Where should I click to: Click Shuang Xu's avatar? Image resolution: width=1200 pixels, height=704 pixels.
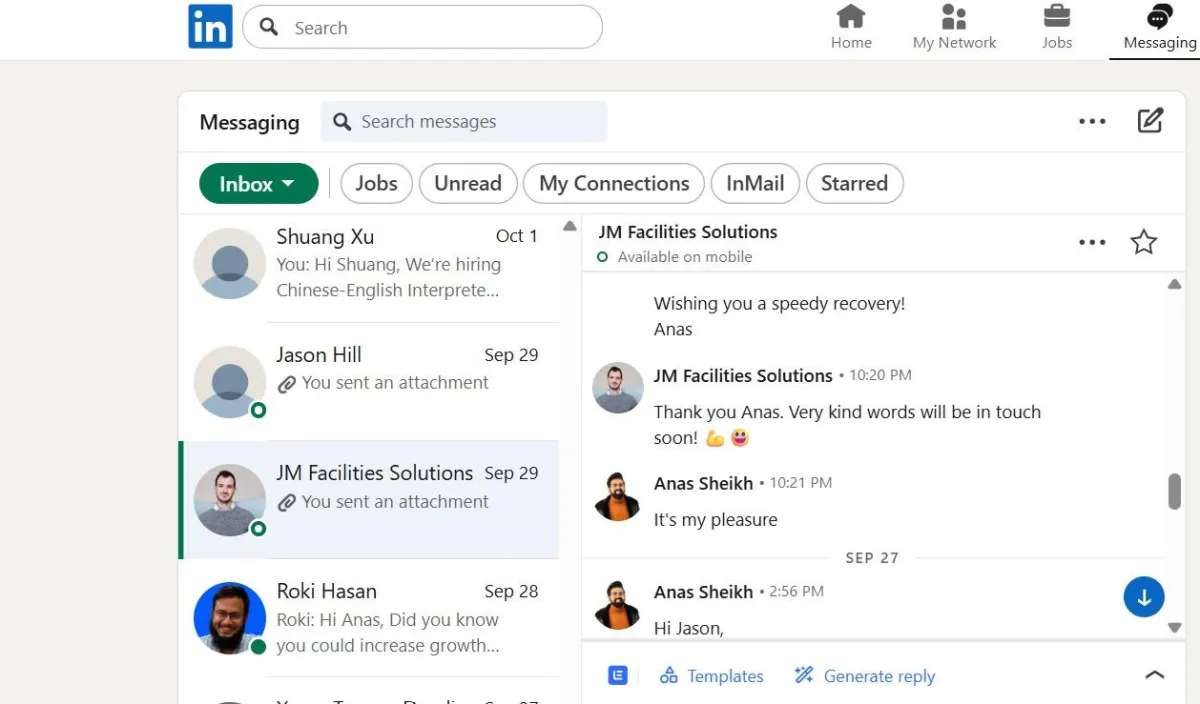coord(229,263)
